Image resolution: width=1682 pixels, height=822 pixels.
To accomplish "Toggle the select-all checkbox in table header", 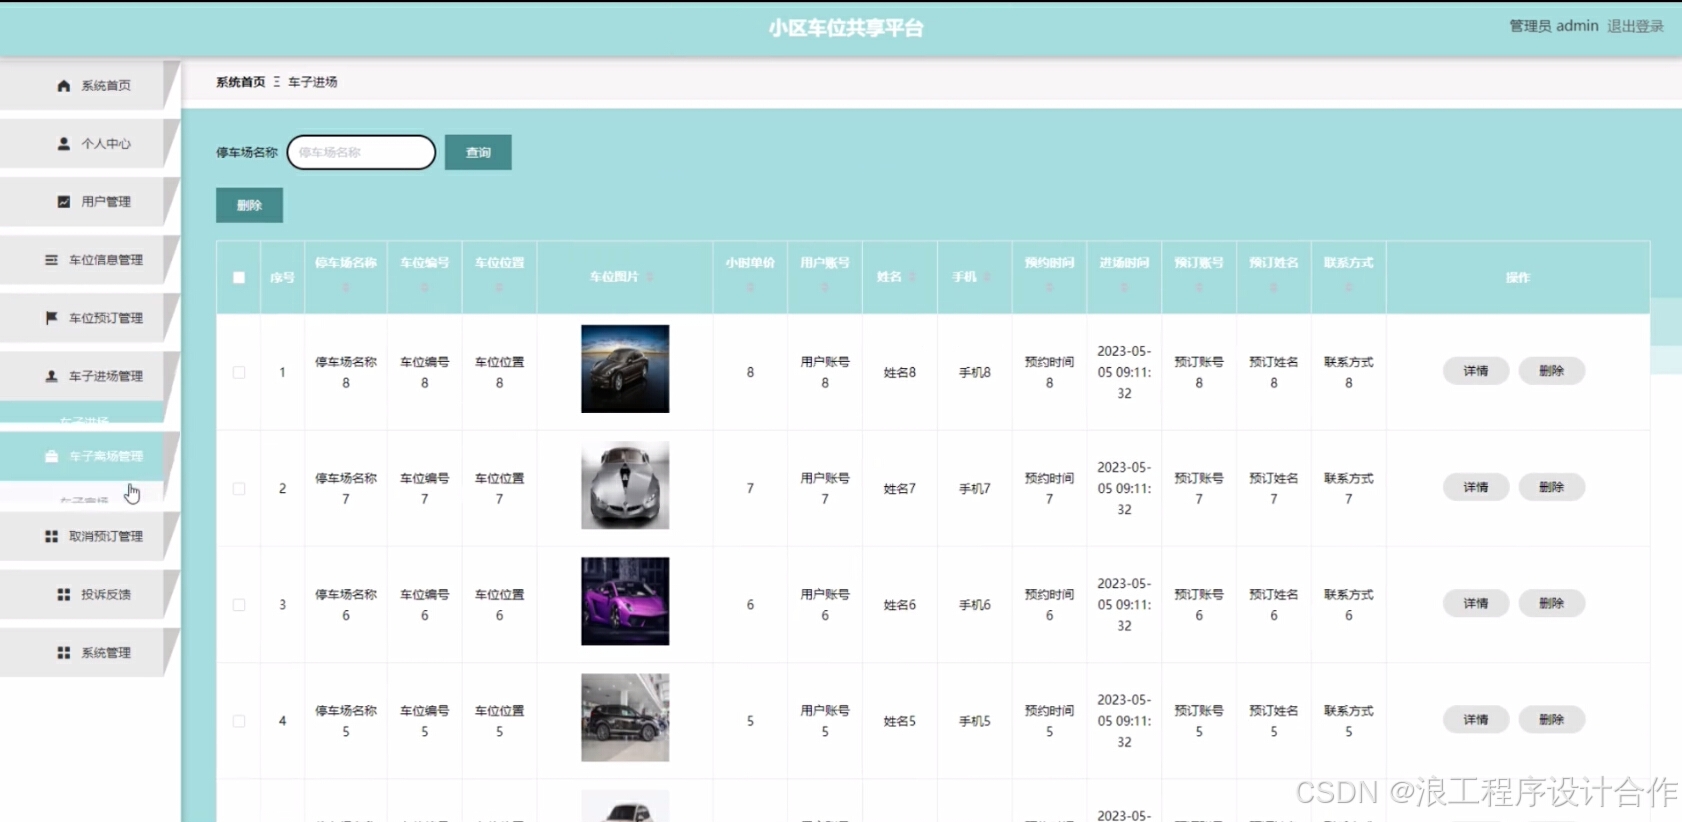I will coord(239,278).
